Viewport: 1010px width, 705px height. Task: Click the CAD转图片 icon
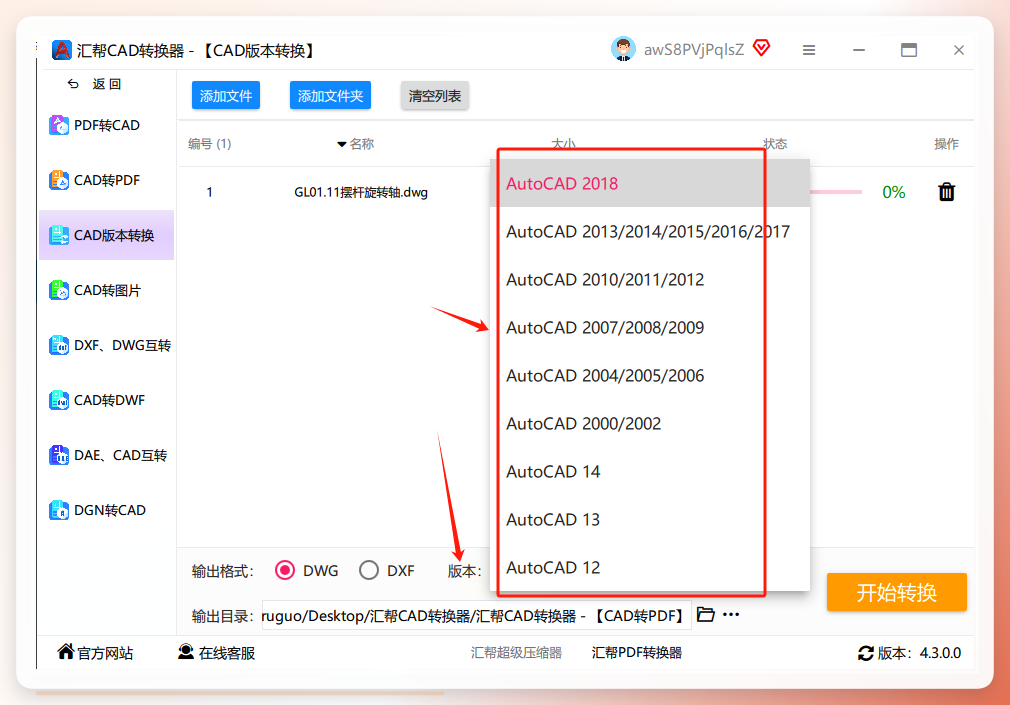59,290
